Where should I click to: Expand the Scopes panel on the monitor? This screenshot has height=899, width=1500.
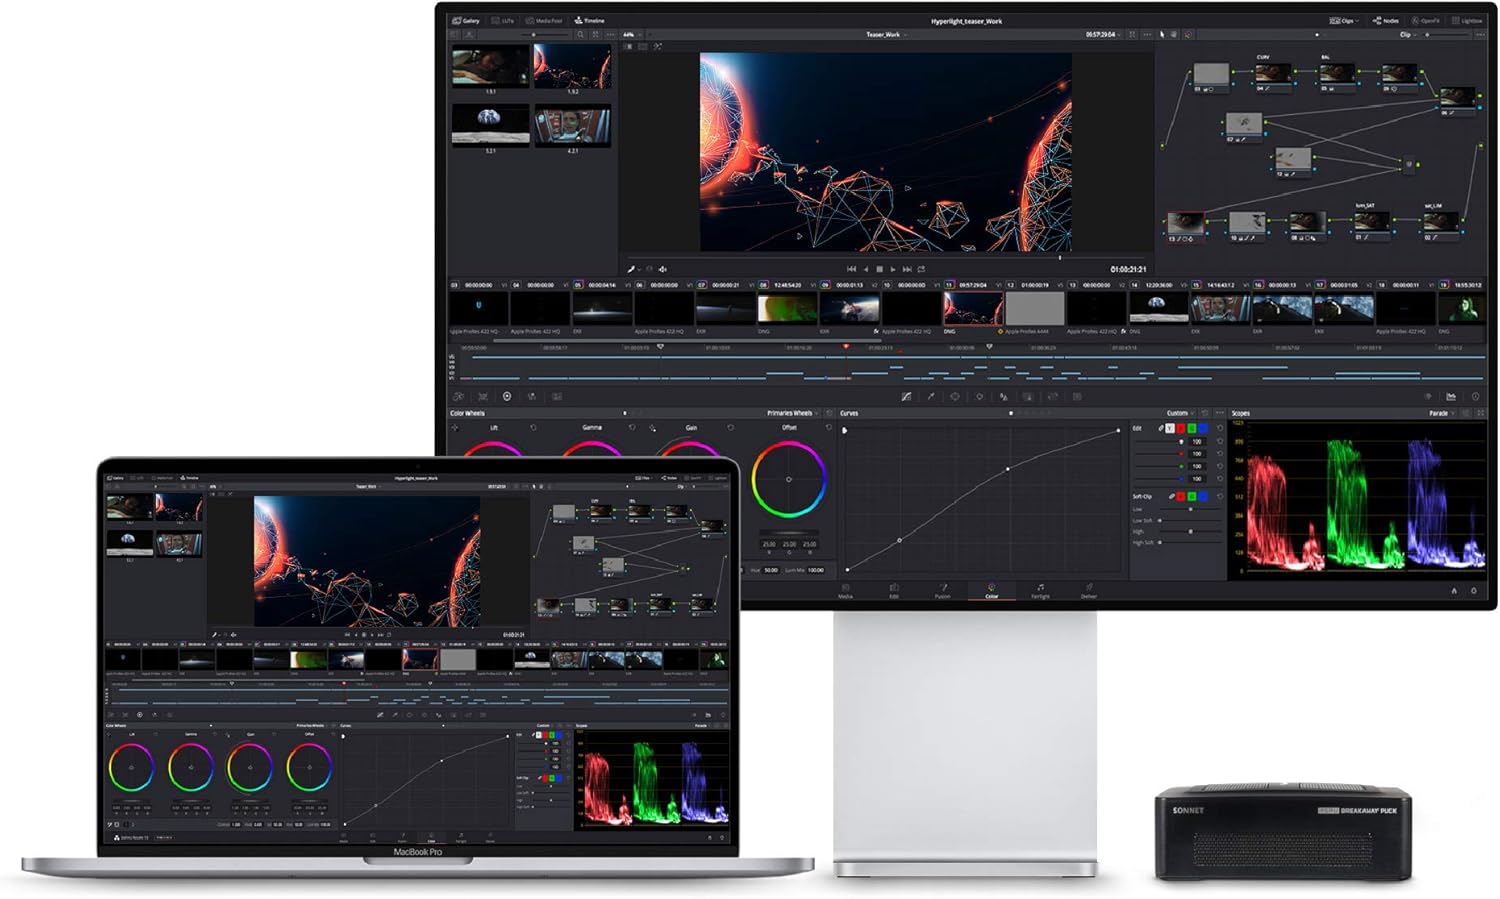pos(1481,413)
